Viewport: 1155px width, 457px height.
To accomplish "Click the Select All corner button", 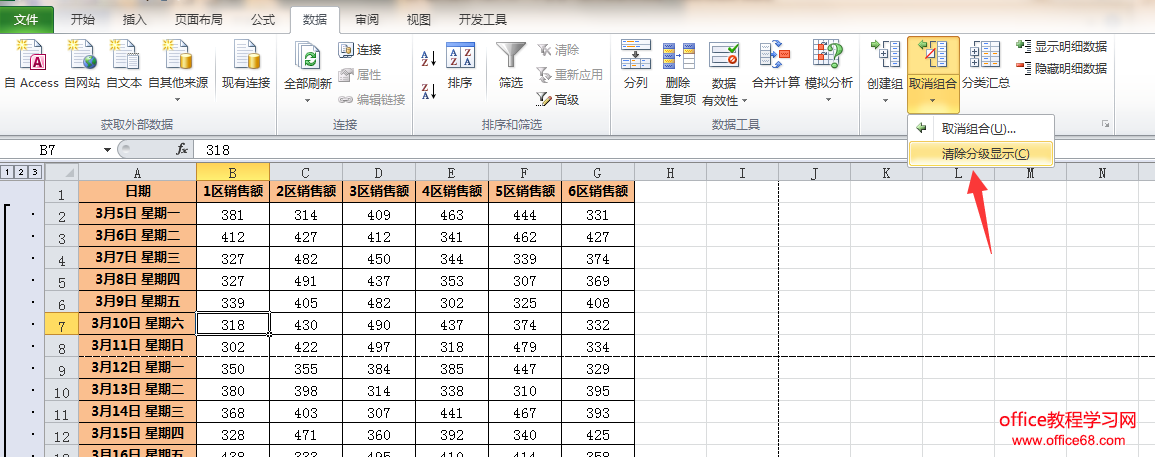I will 62,172.
